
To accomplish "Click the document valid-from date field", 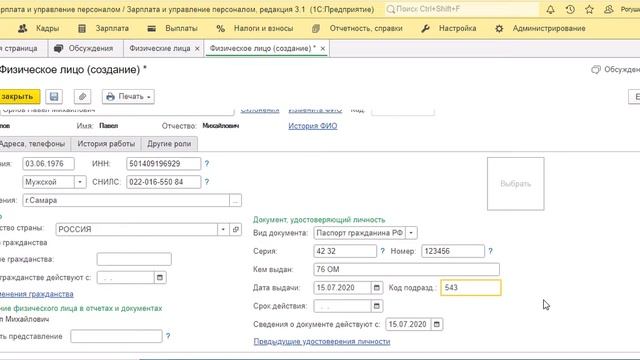I will click(x=408, y=324).
